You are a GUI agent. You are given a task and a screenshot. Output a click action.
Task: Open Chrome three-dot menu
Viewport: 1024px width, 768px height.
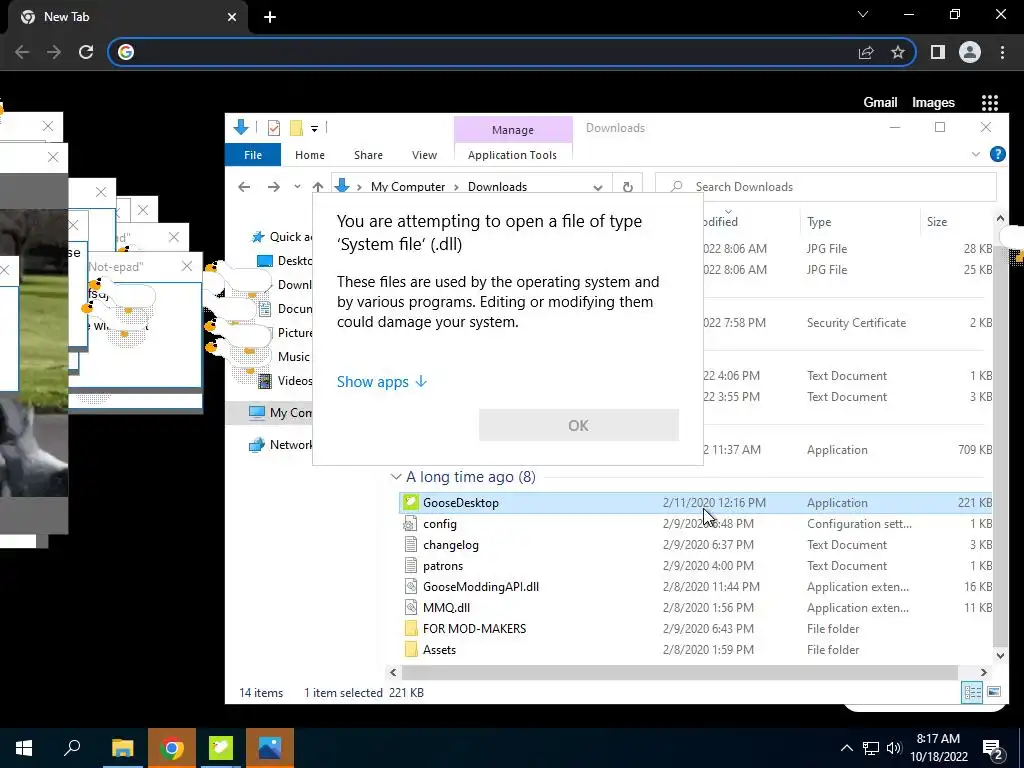(1002, 52)
